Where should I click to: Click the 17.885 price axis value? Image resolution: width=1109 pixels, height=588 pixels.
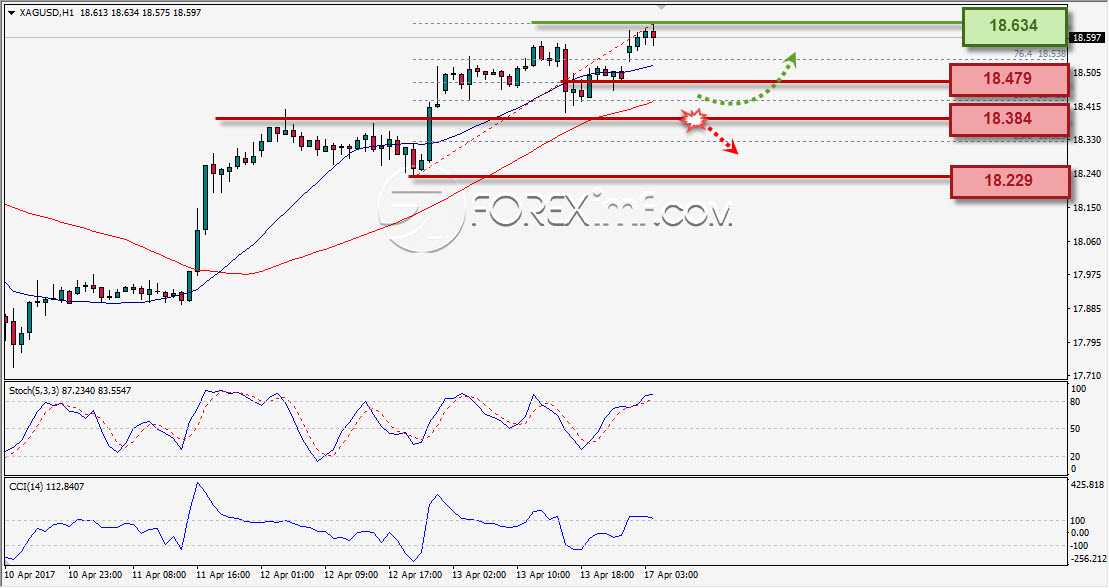(1087, 309)
